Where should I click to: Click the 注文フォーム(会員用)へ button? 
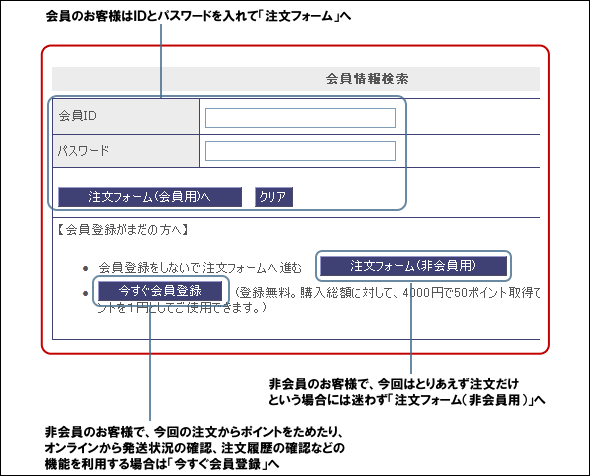[150, 197]
